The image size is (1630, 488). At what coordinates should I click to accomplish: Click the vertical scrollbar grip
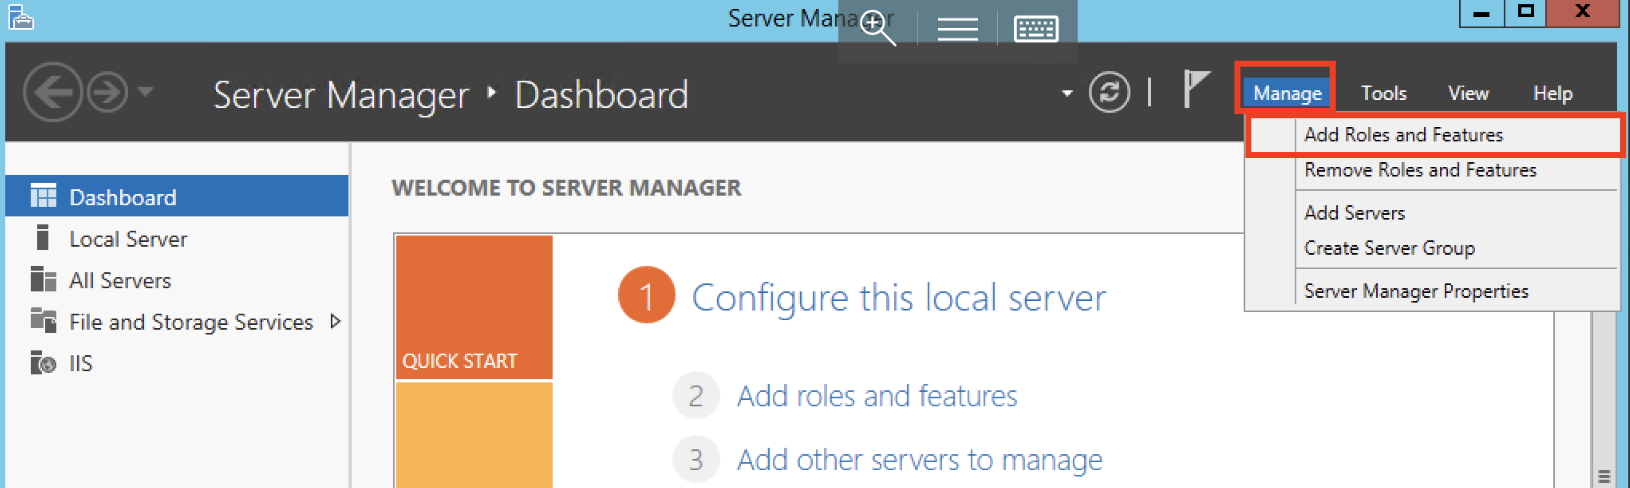[1604, 476]
